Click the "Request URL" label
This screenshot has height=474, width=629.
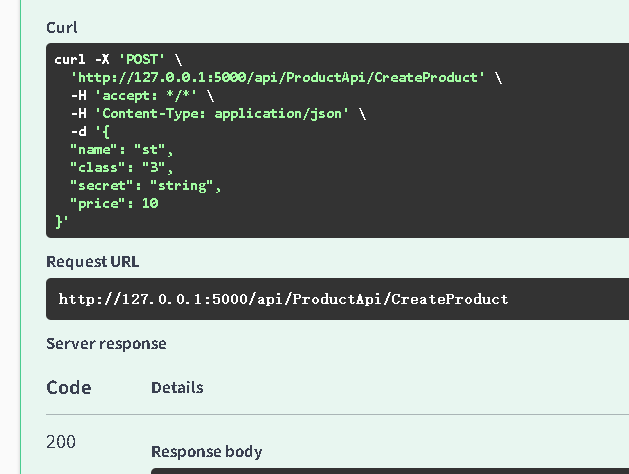[93, 262]
